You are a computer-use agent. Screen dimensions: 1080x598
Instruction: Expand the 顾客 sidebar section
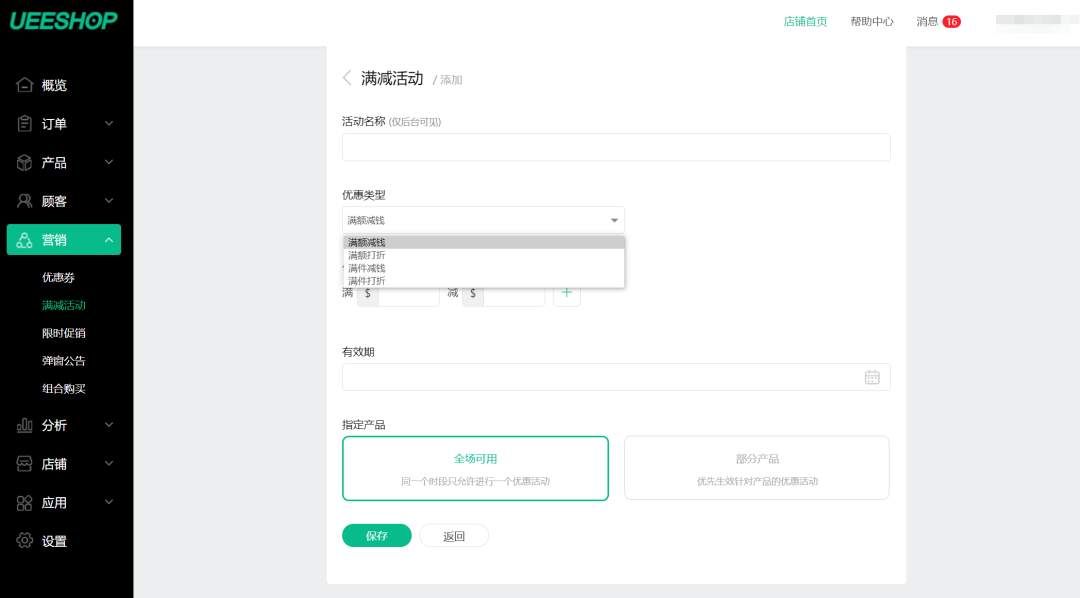[x=25, y=200]
